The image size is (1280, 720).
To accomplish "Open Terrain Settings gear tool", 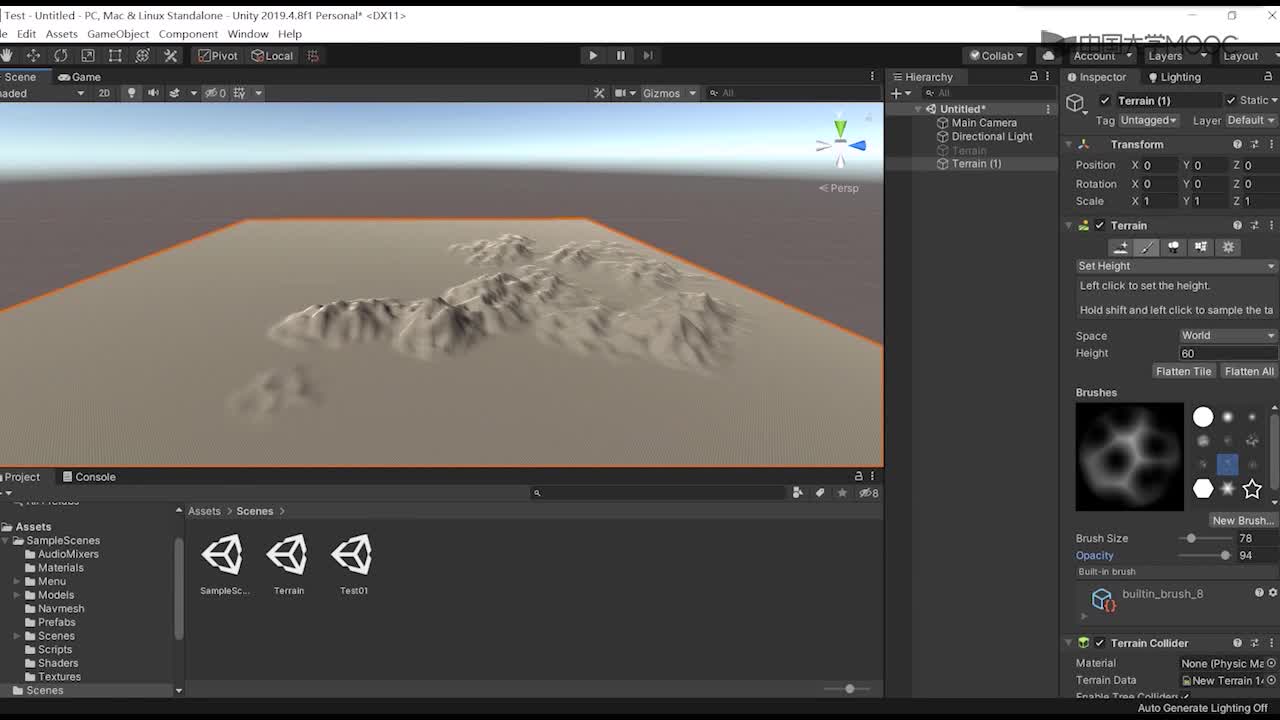I will (x=1228, y=247).
